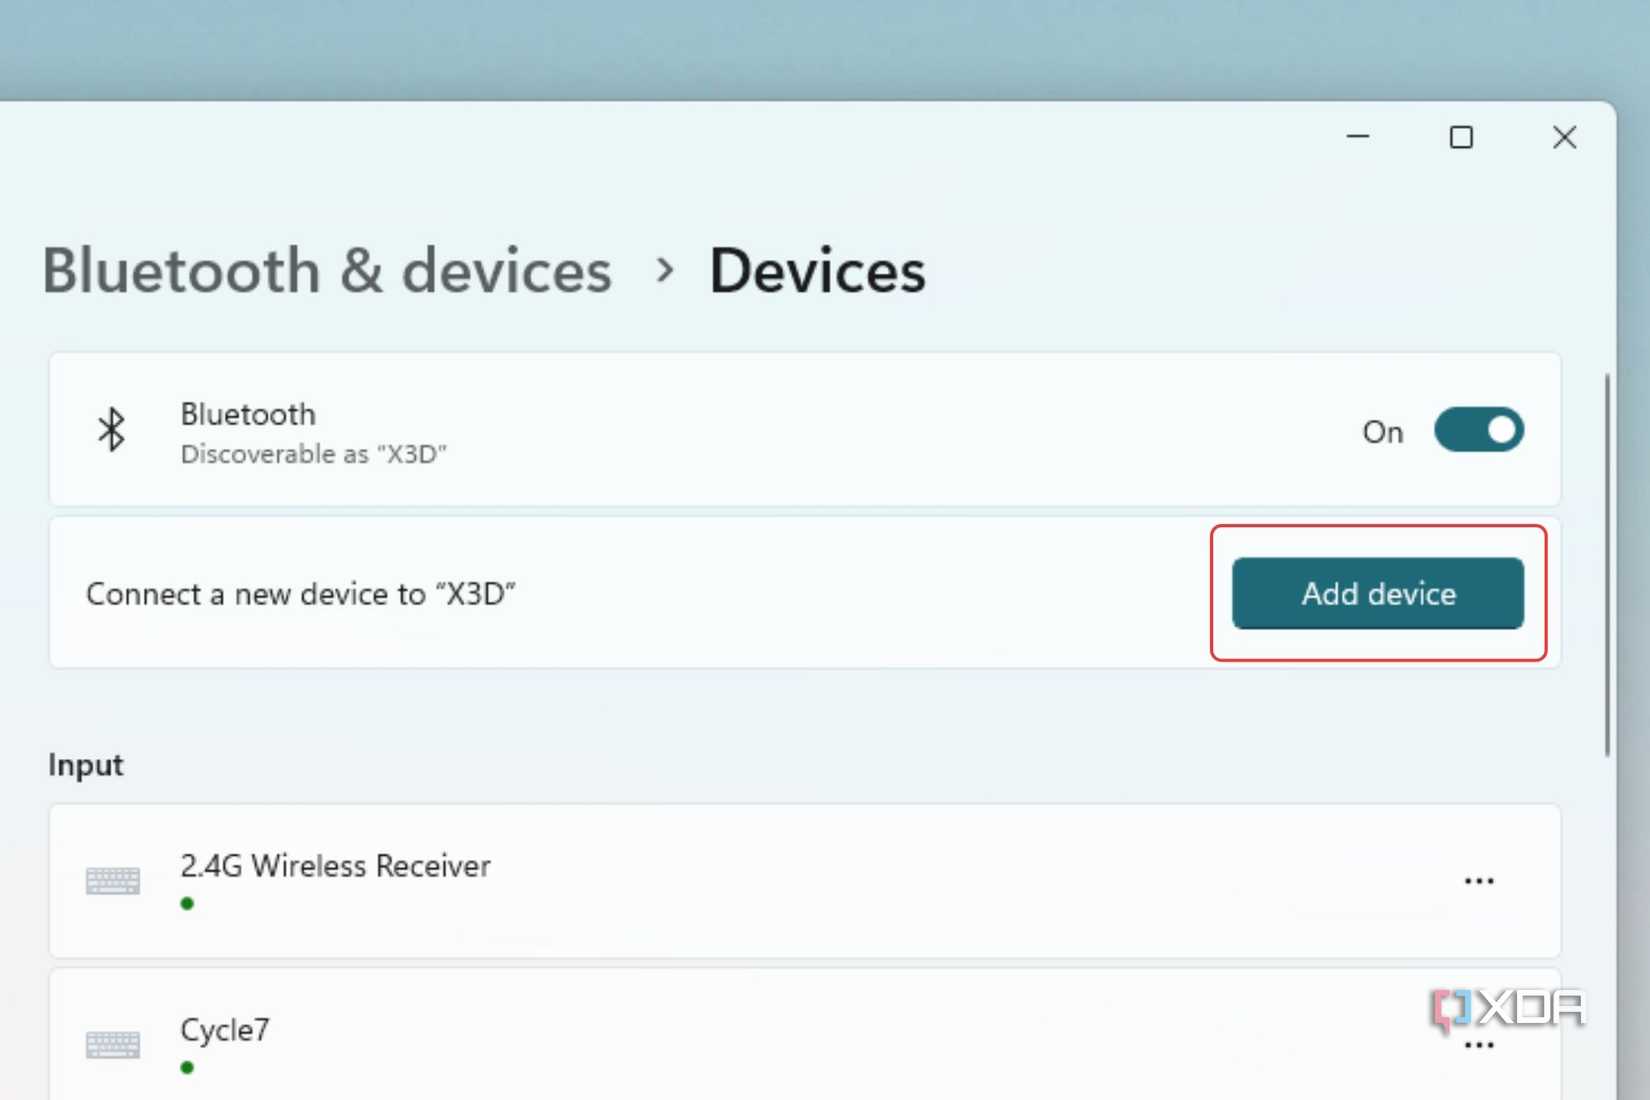
Task: Click the Input section heading
Action: click(86, 765)
